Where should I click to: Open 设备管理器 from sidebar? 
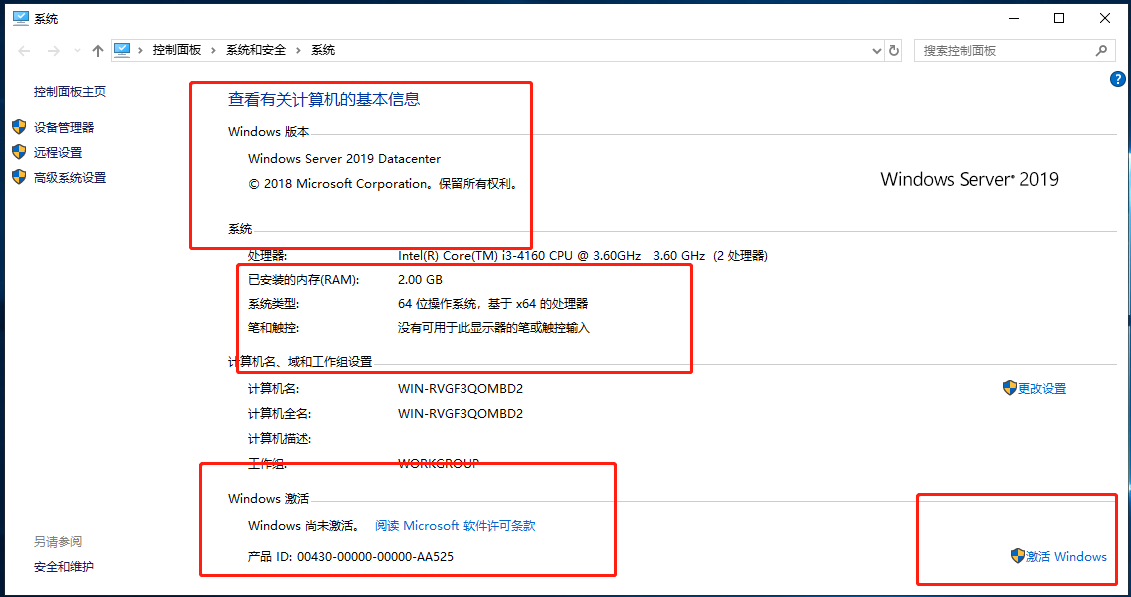click(64, 128)
